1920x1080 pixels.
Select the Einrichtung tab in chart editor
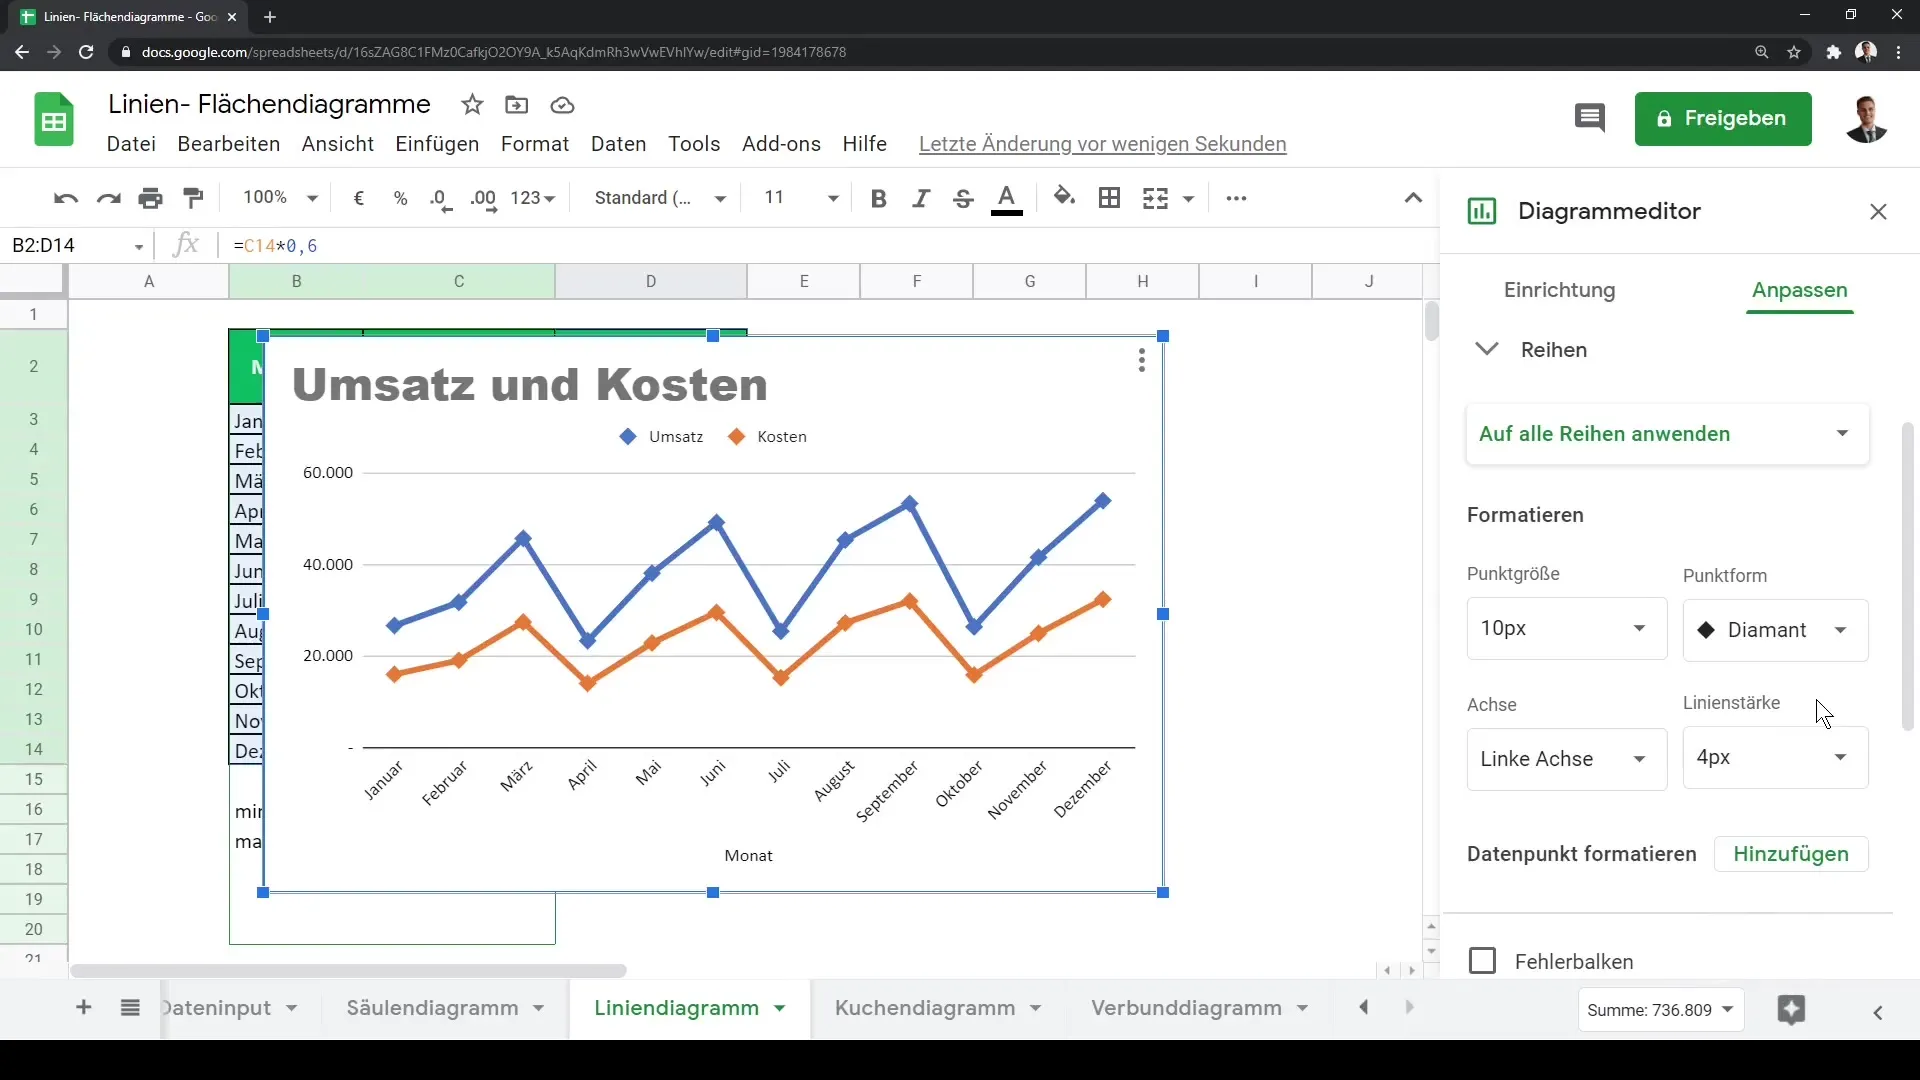click(1560, 290)
